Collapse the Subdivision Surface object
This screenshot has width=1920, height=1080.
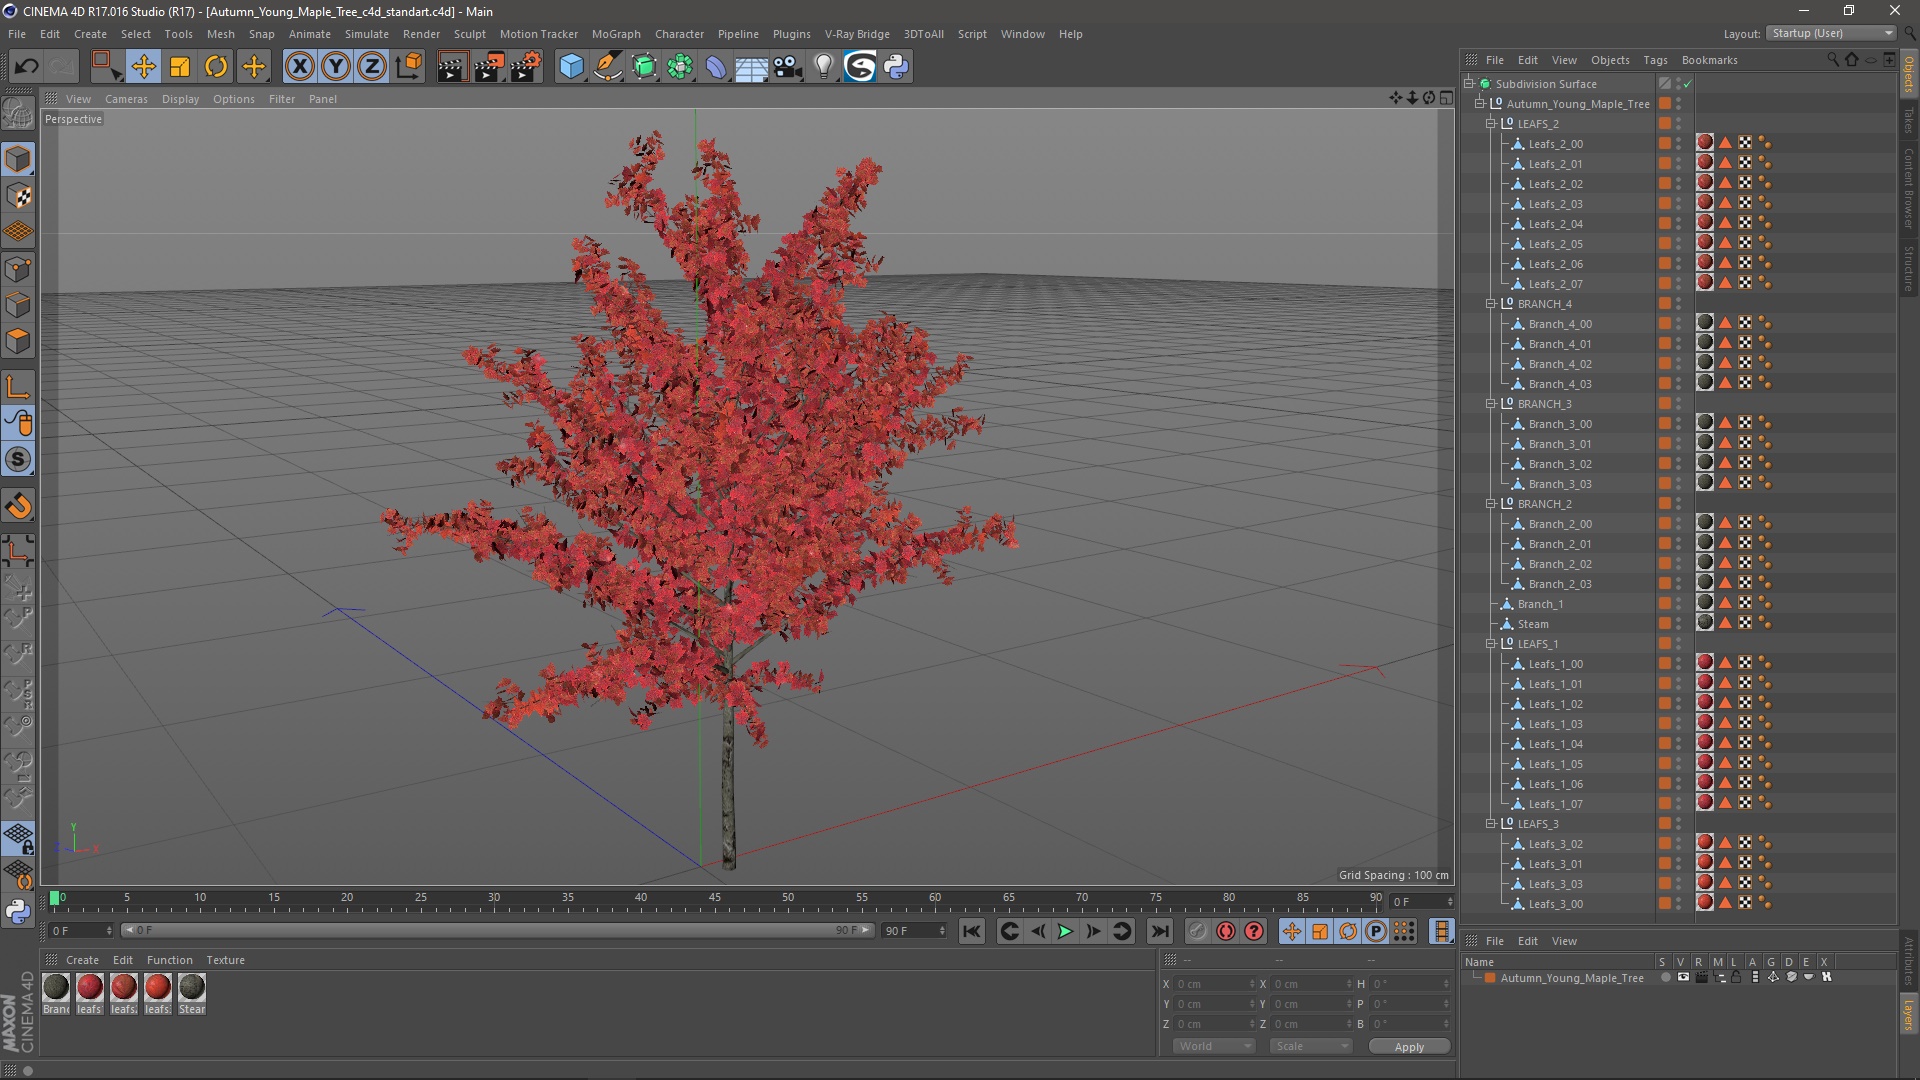coord(1469,83)
